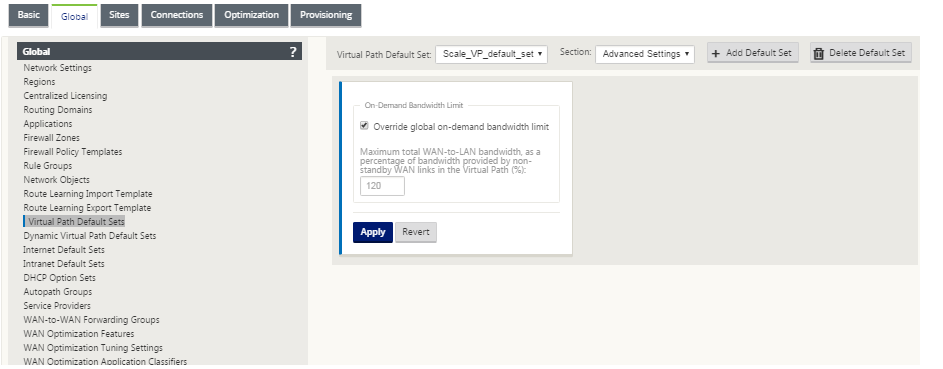
Task: Select WAN Optimization Features
Action: click(79, 334)
